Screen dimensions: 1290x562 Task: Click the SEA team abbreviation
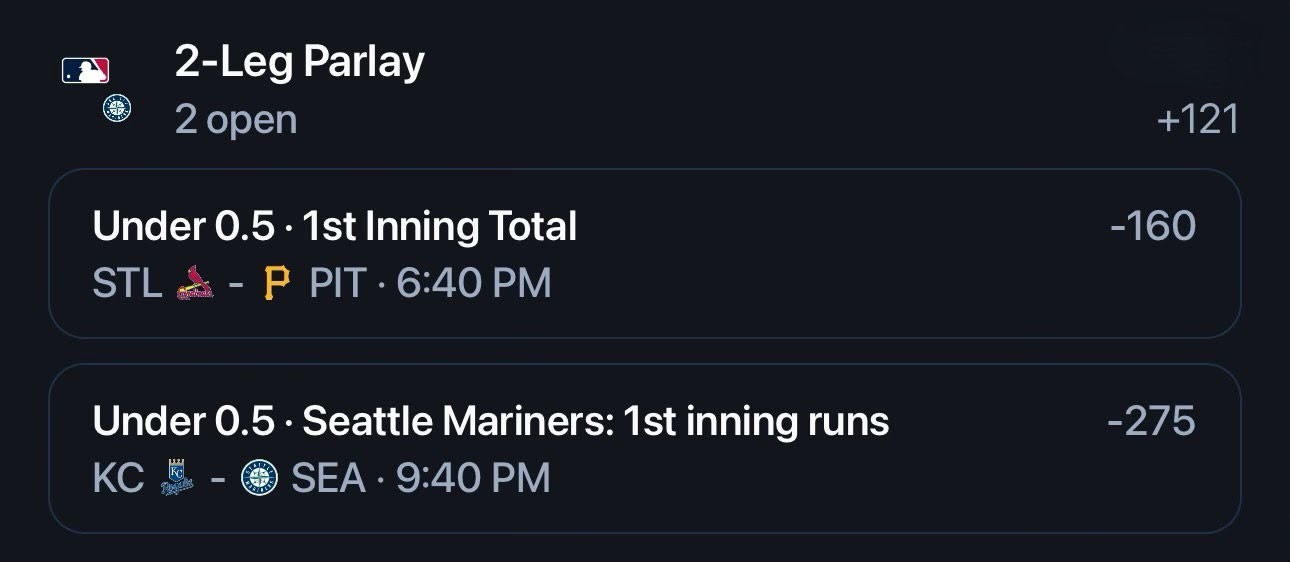point(328,478)
